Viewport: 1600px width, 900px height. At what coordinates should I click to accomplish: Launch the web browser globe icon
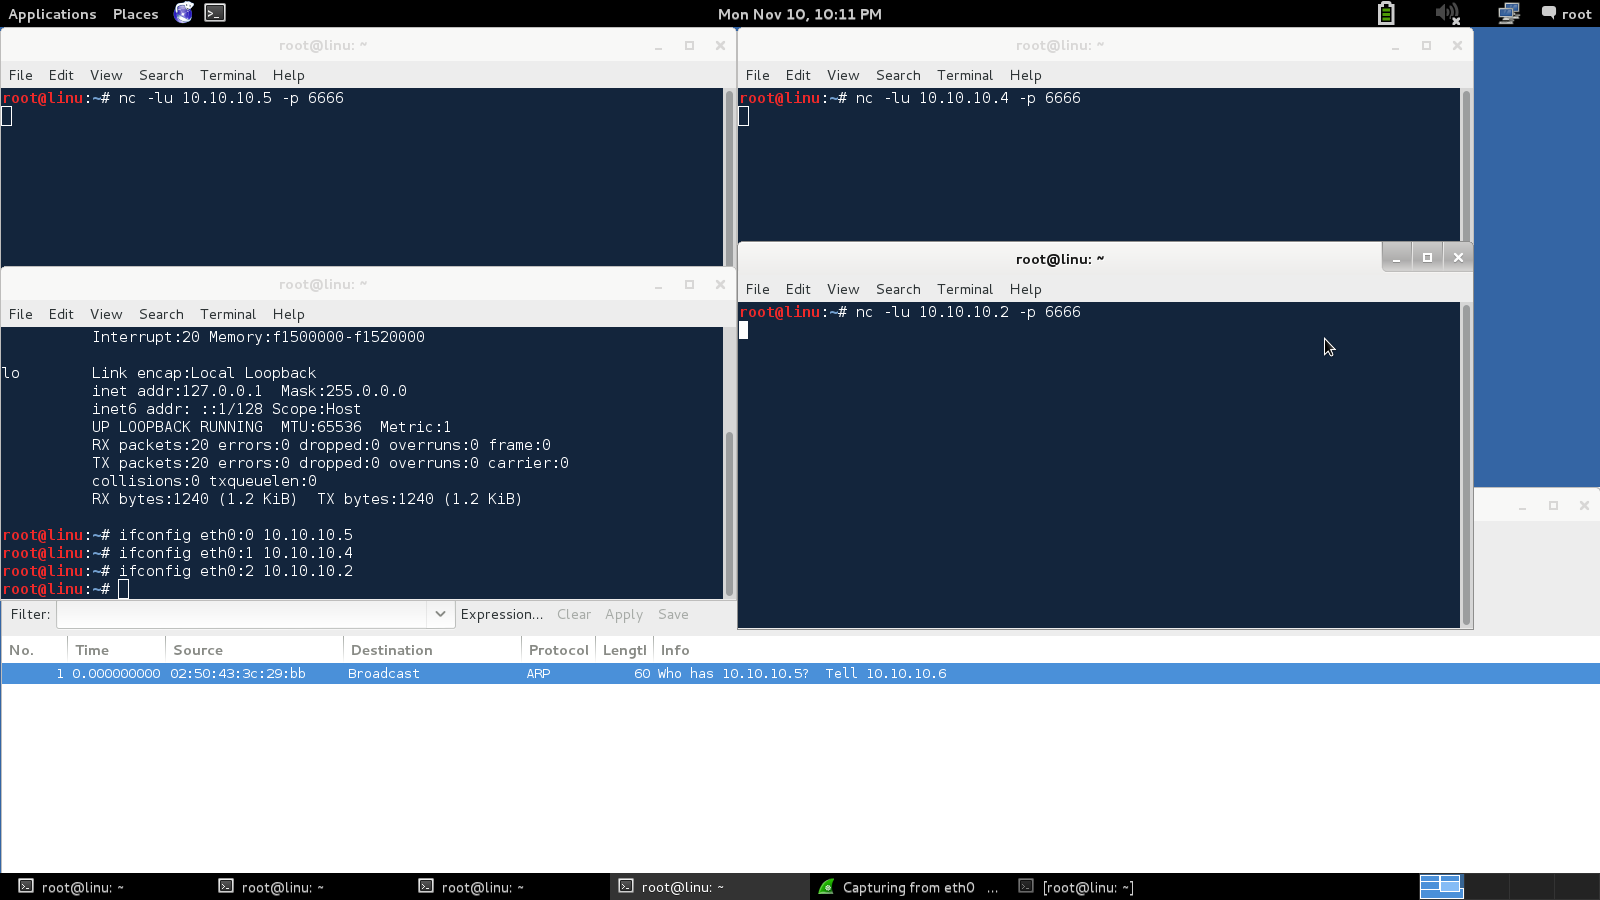184,13
